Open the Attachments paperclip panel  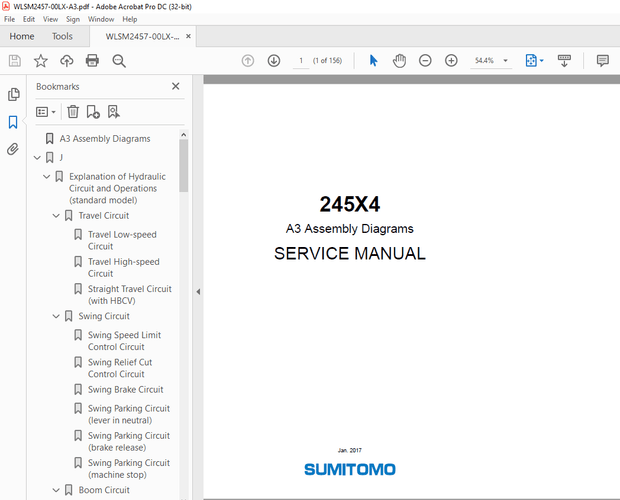coord(13,149)
